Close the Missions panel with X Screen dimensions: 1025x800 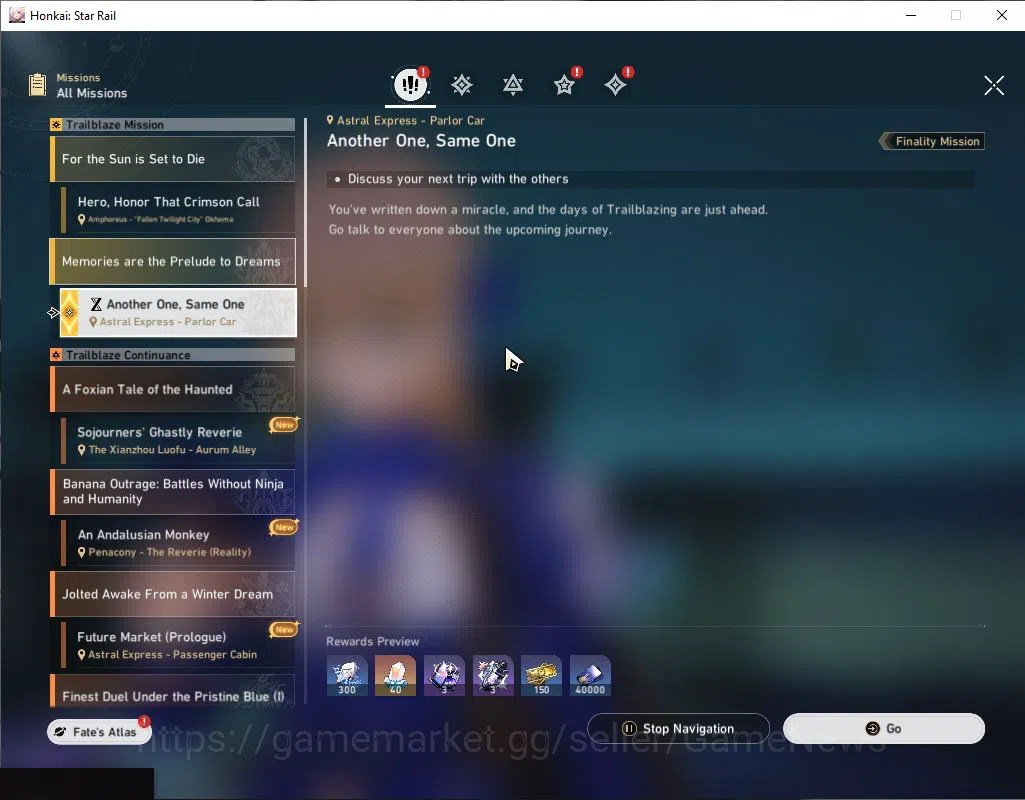tap(994, 85)
